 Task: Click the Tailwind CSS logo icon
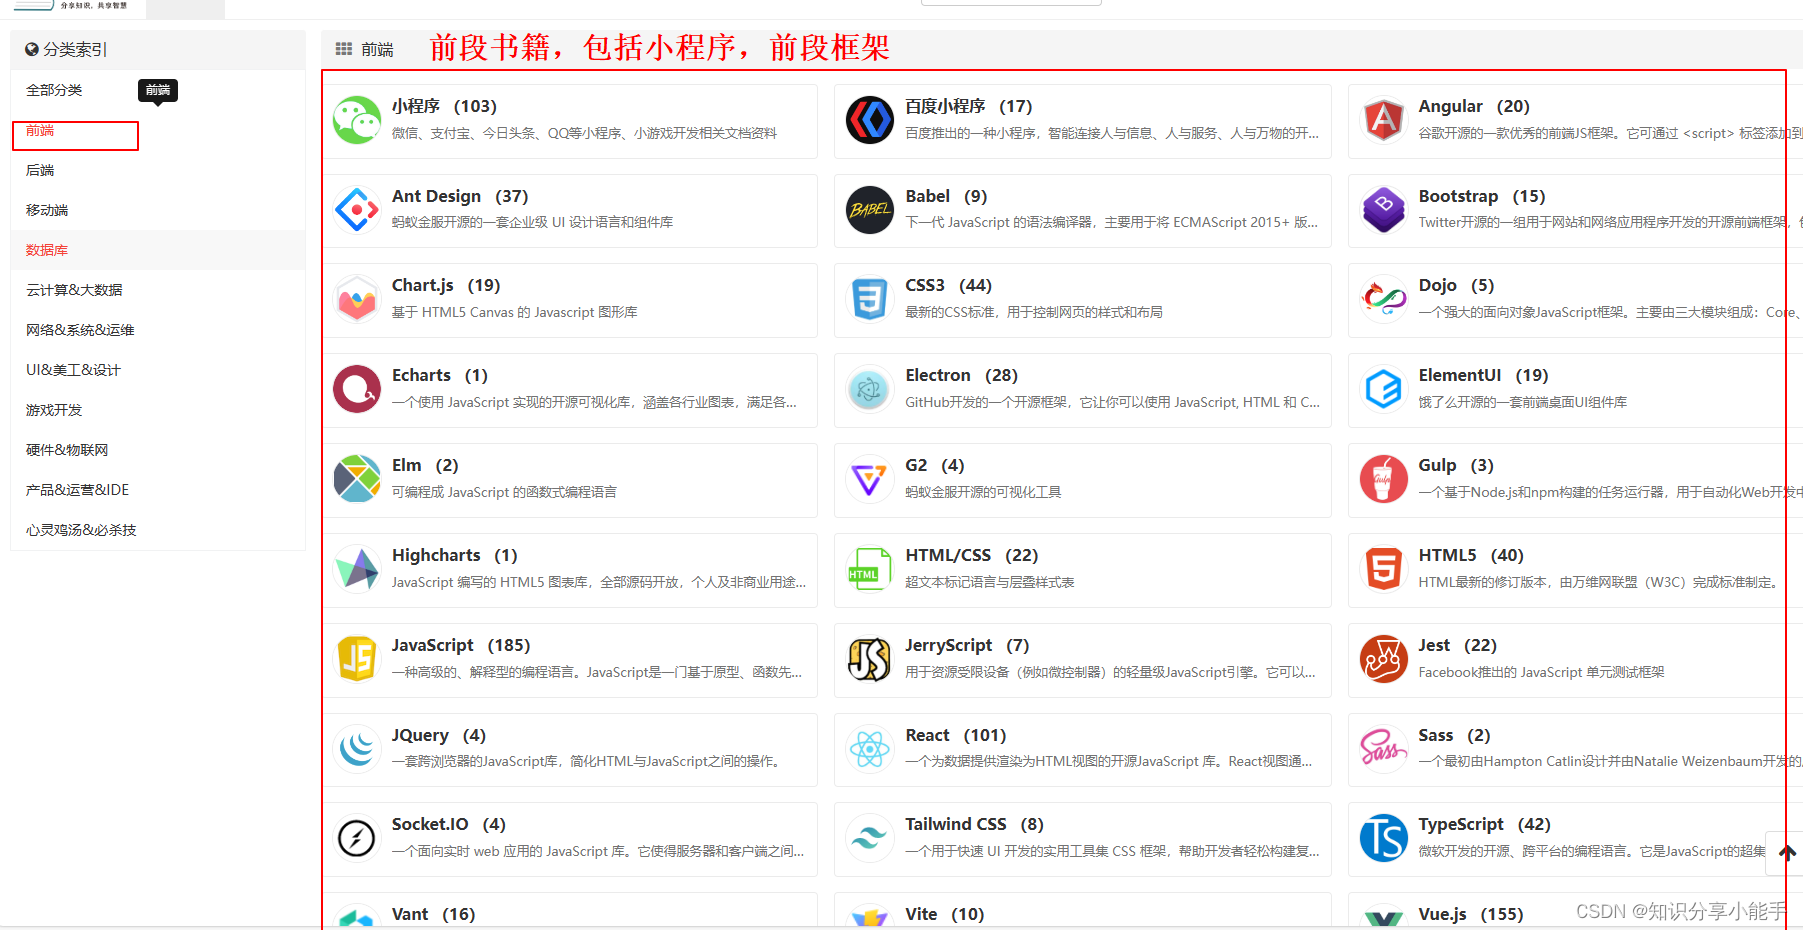coord(870,838)
